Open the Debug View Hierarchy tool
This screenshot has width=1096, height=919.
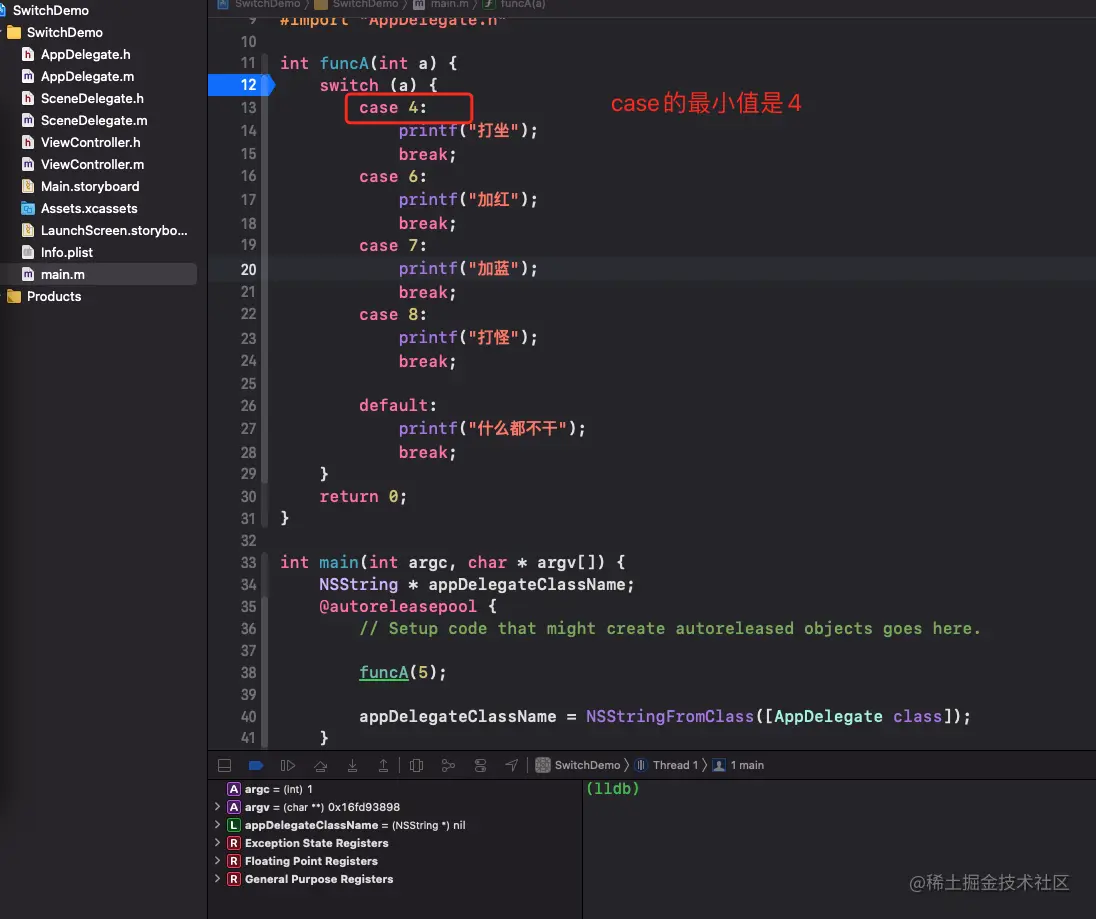point(417,765)
